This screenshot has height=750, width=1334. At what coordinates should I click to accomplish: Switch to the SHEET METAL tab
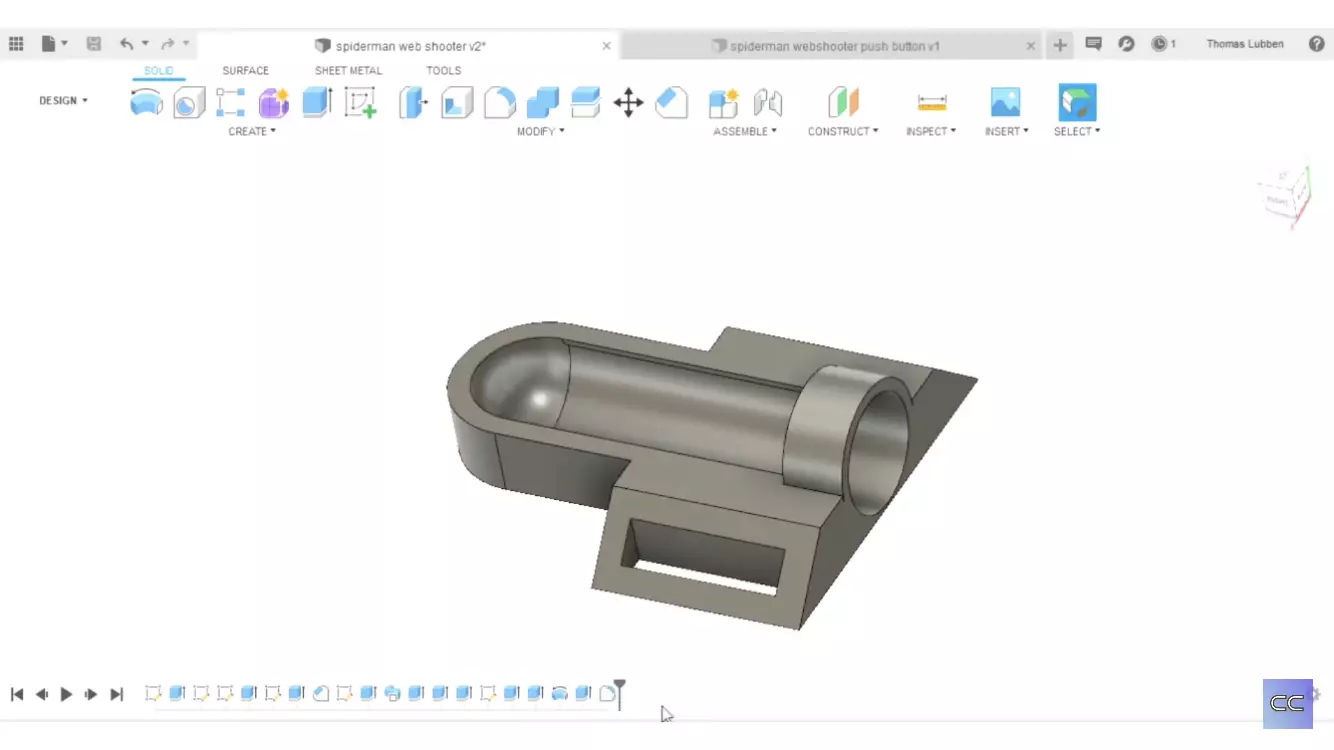pos(349,71)
